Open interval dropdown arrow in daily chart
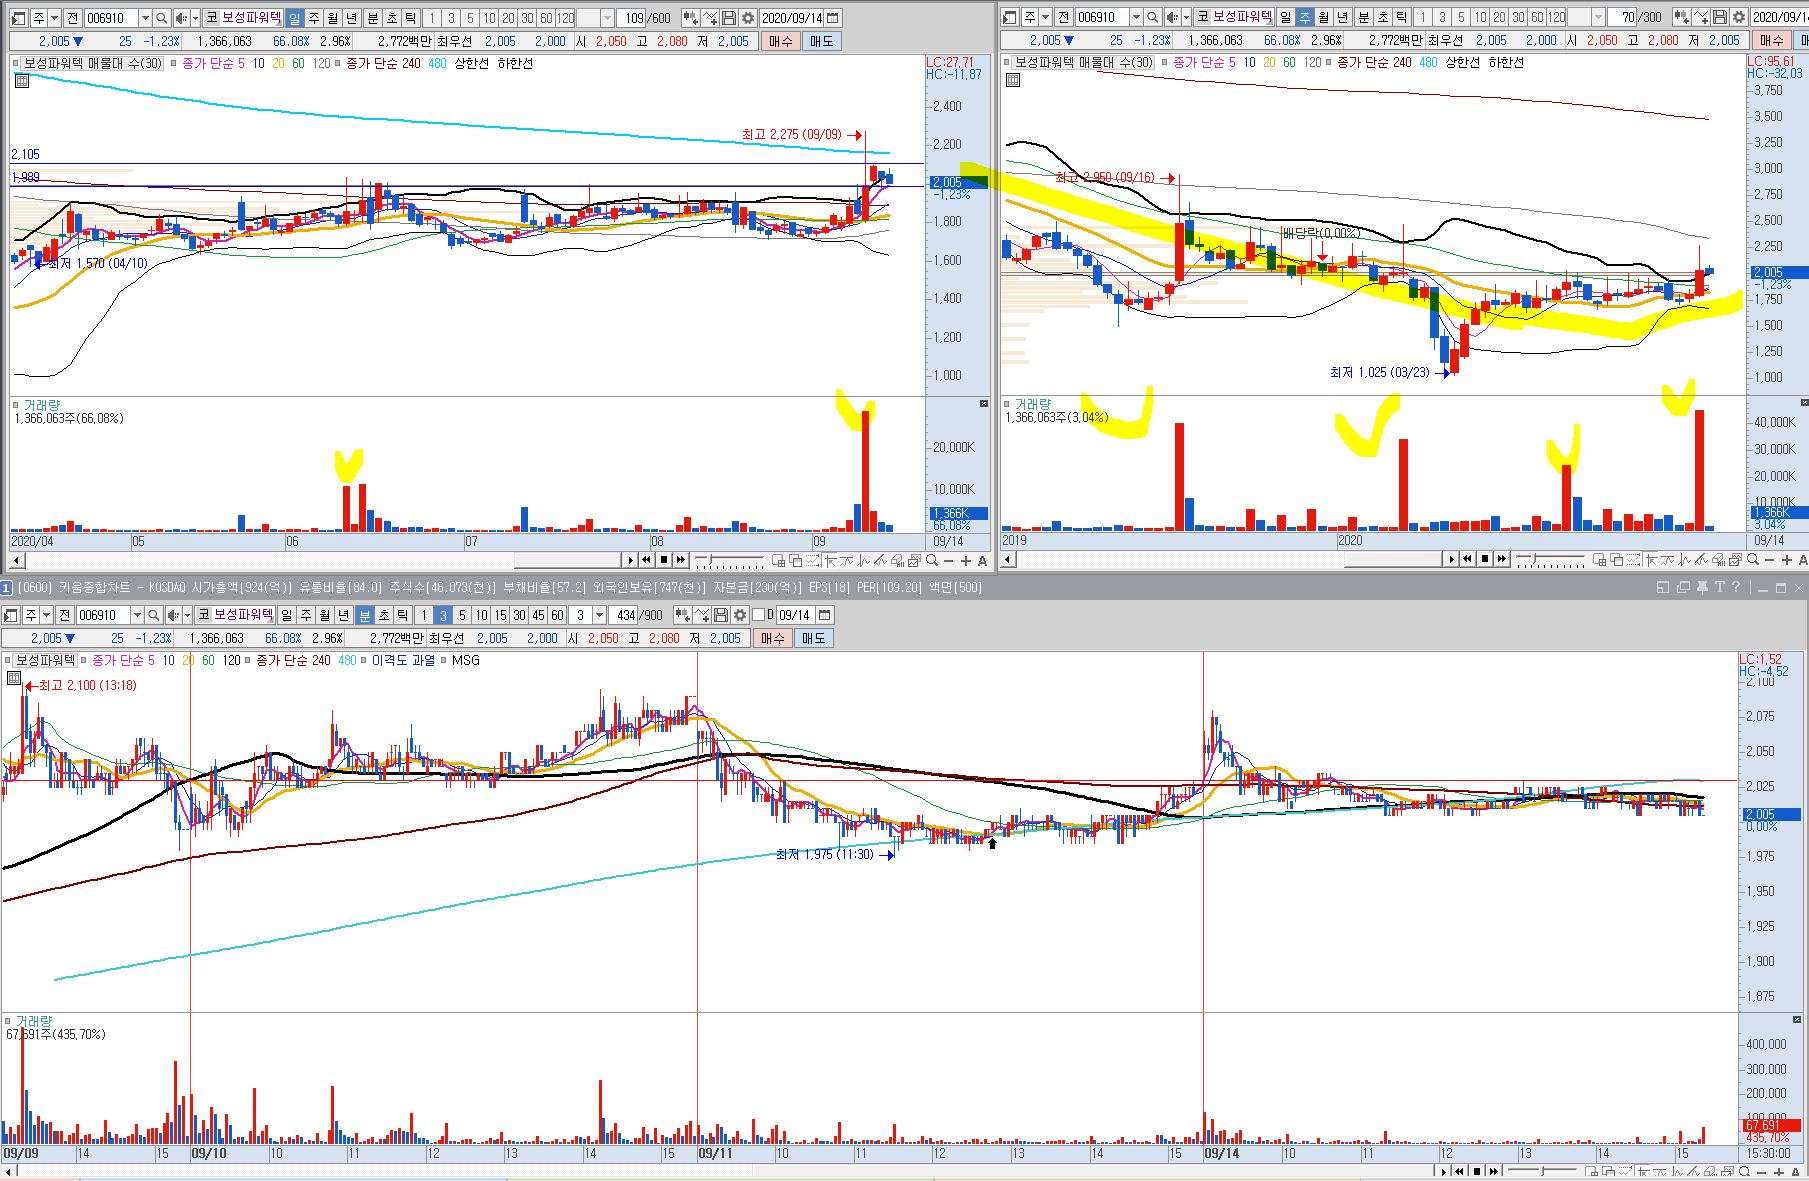The height and width of the screenshot is (1181, 1809). (x=607, y=18)
